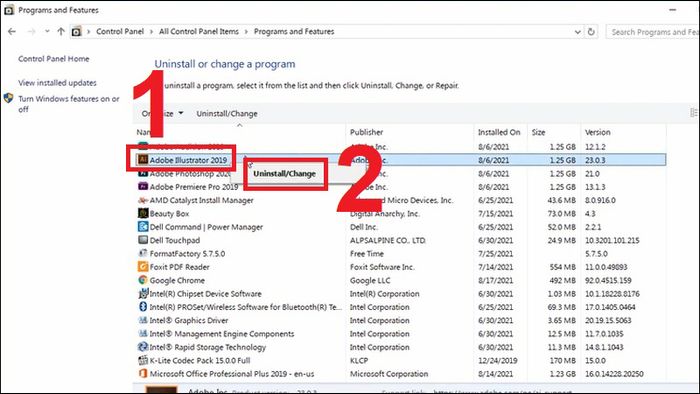
Task: Click the Bluetooth icon for Intel PROSet/Wireless
Action: [x=143, y=307]
